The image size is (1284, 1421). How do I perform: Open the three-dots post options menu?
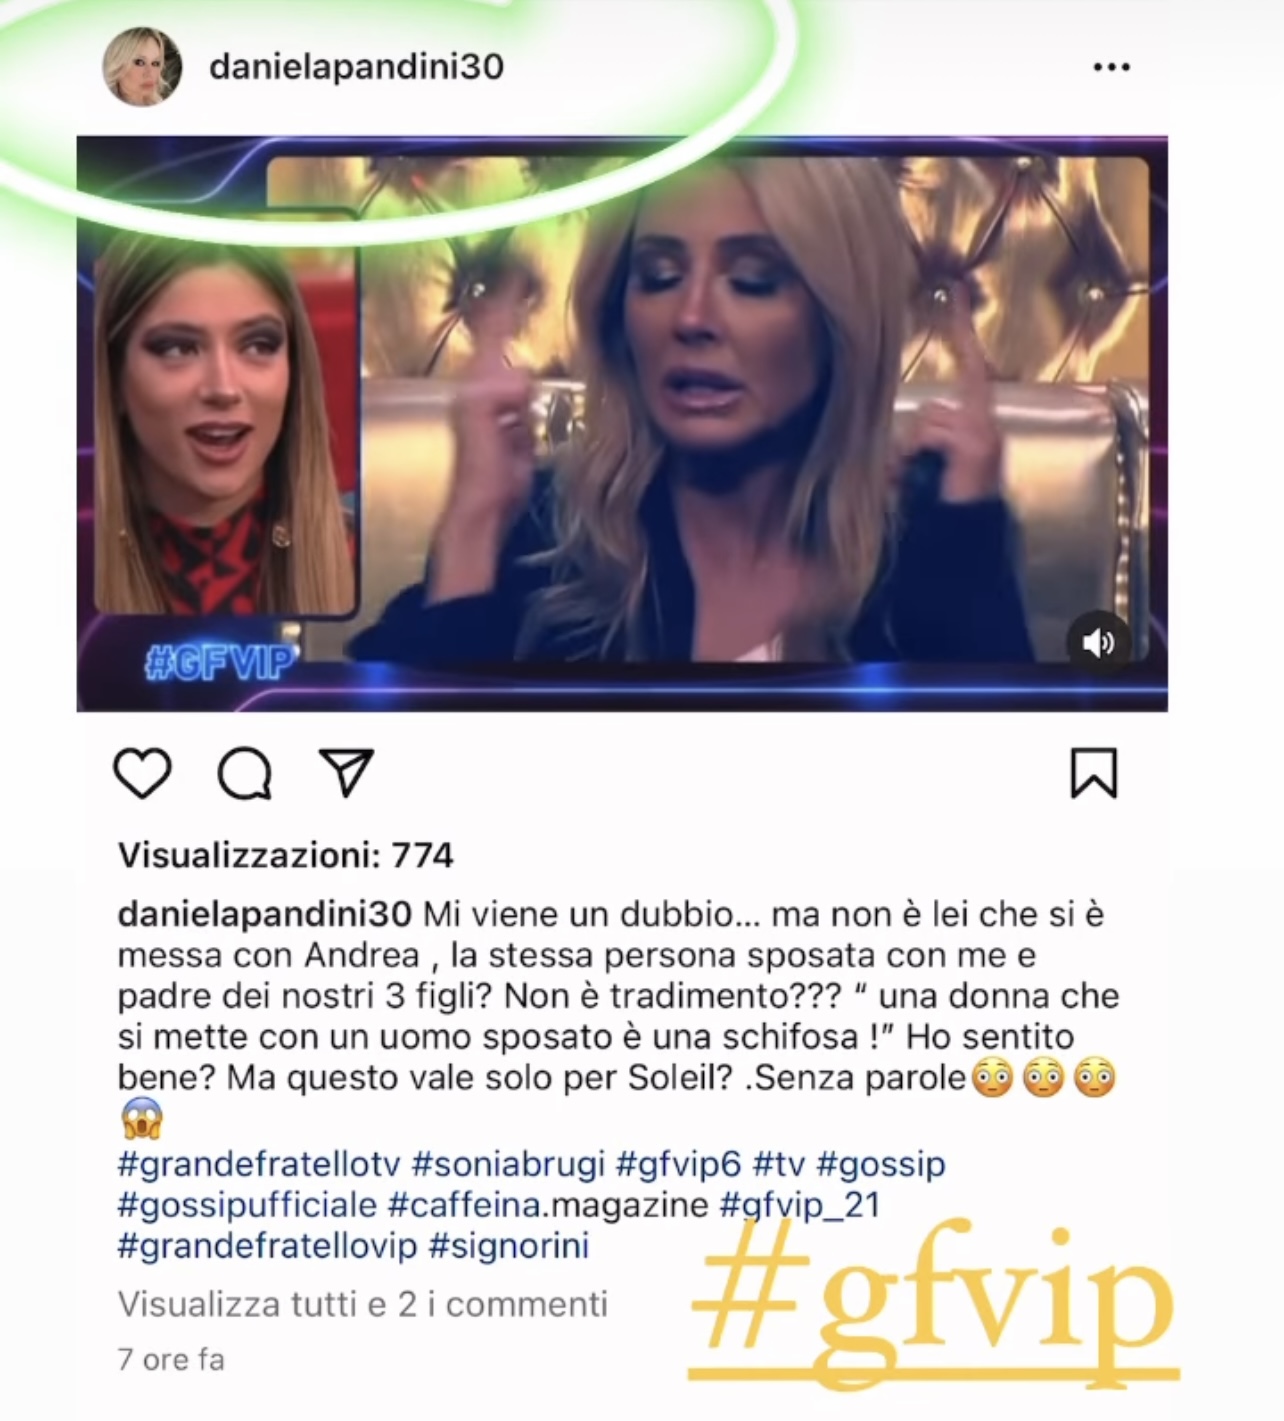pyautogui.click(x=1111, y=67)
